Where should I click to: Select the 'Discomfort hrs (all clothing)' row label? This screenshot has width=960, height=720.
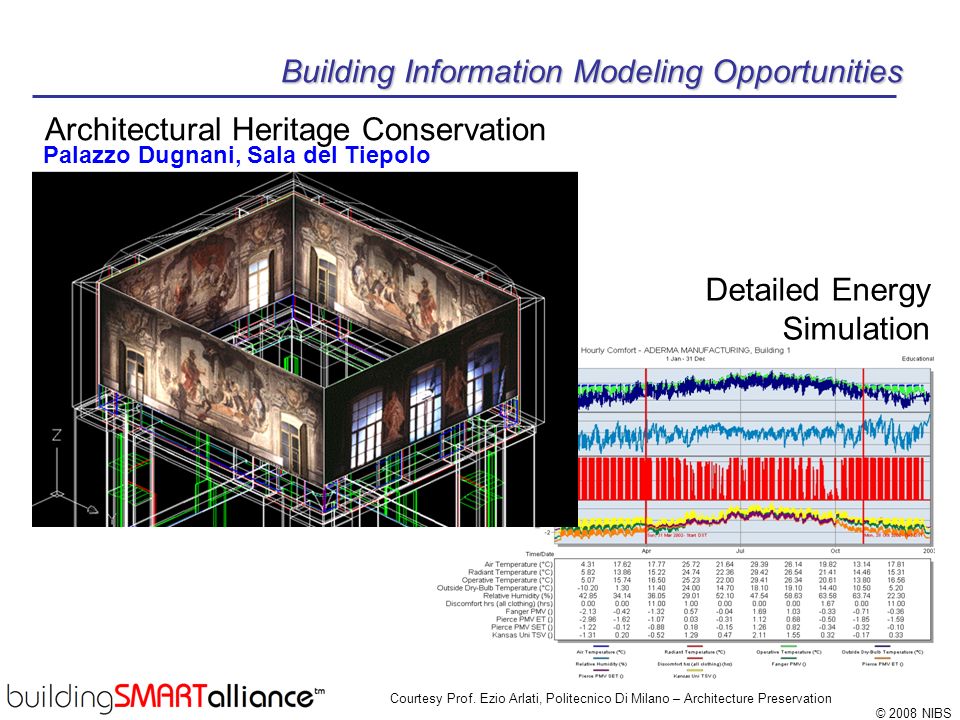[x=499, y=604]
